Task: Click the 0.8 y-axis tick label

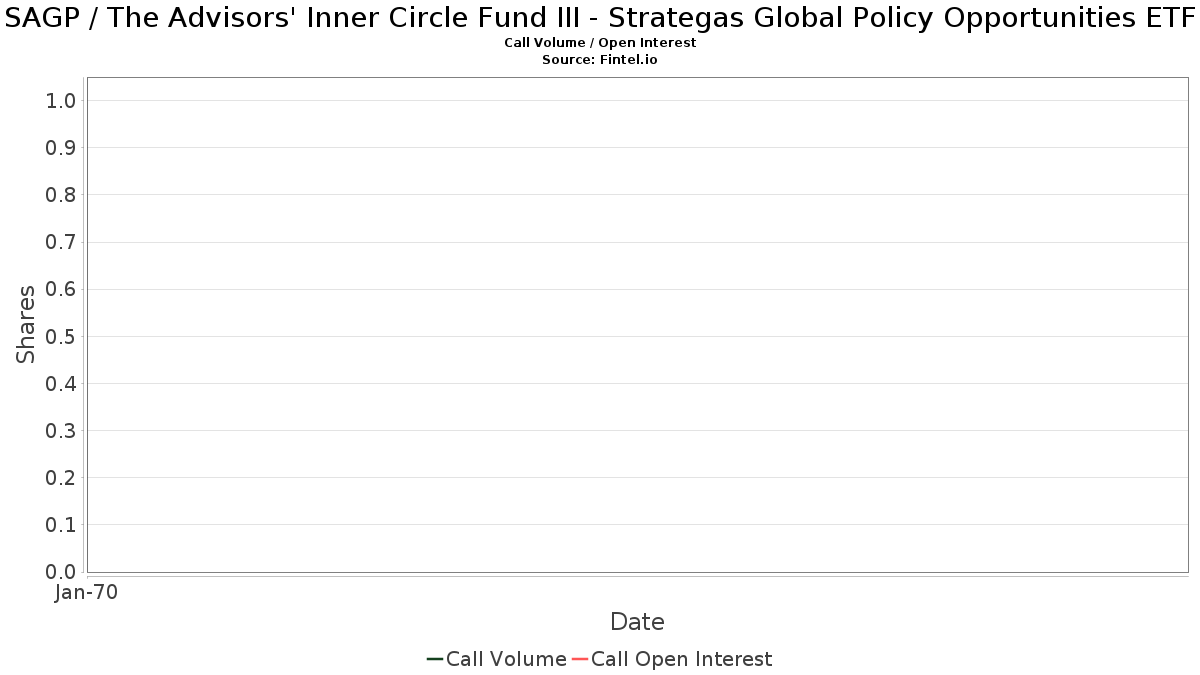Action: point(61,194)
